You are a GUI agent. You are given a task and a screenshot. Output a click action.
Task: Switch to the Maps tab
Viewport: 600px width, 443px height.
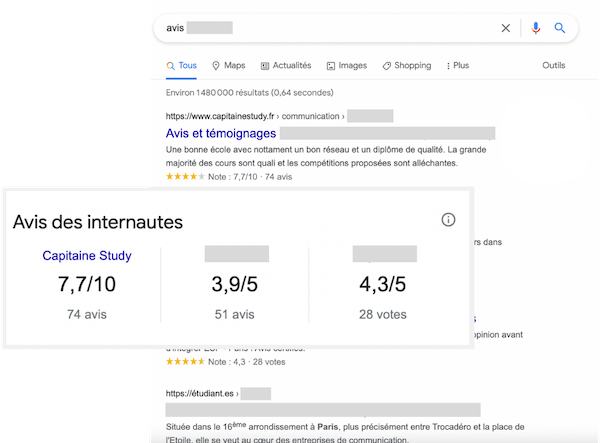point(229,65)
